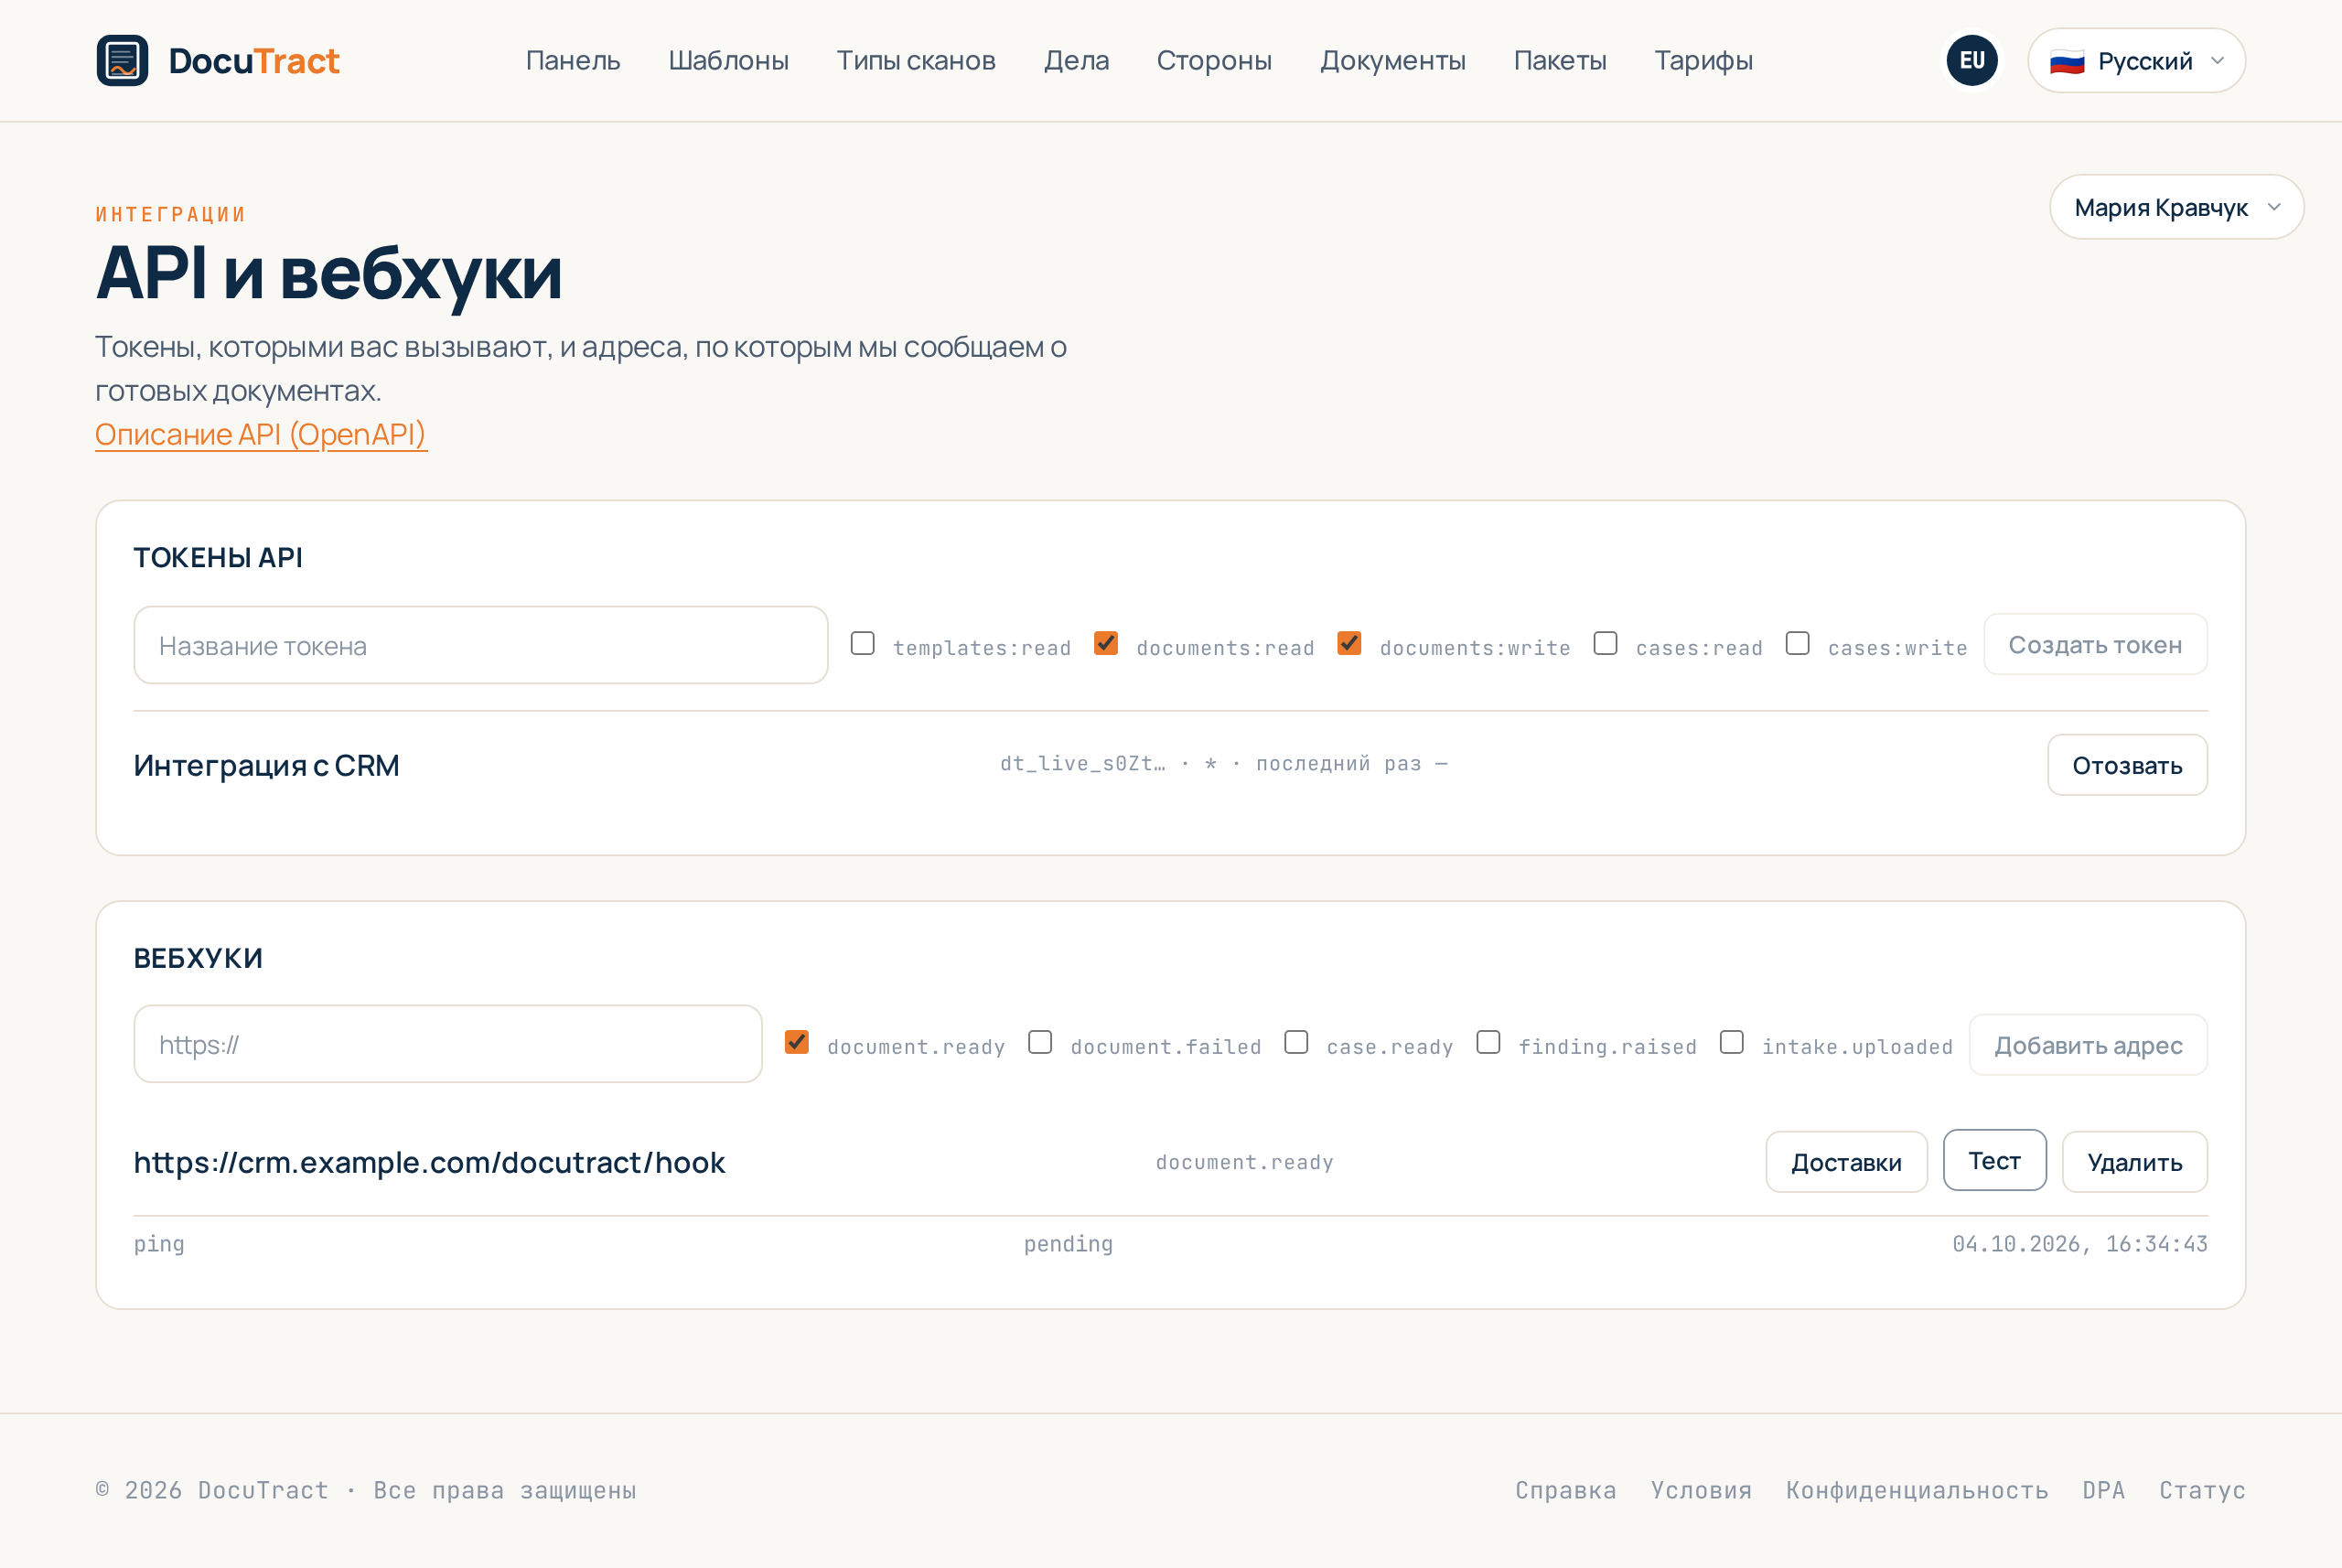
Task: Uncheck the documents:write scope
Action: coord(1349,643)
